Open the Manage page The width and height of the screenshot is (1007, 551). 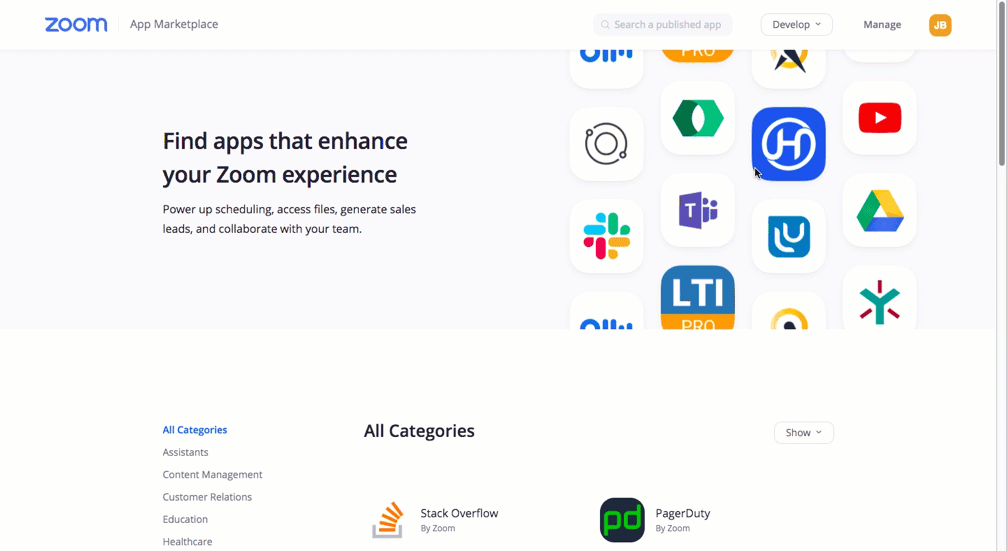(882, 24)
